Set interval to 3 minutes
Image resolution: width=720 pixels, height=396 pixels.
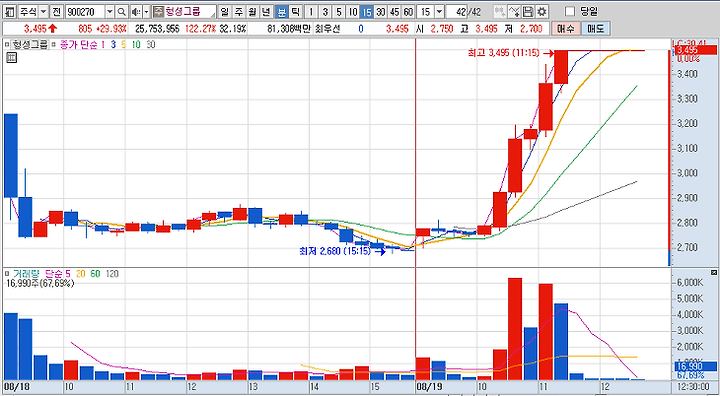click(x=325, y=11)
